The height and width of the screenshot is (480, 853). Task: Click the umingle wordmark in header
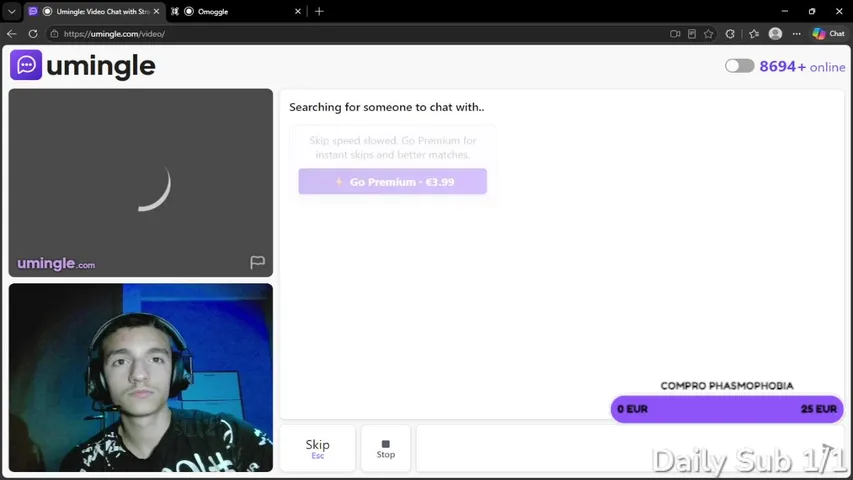pyautogui.click(x=101, y=66)
